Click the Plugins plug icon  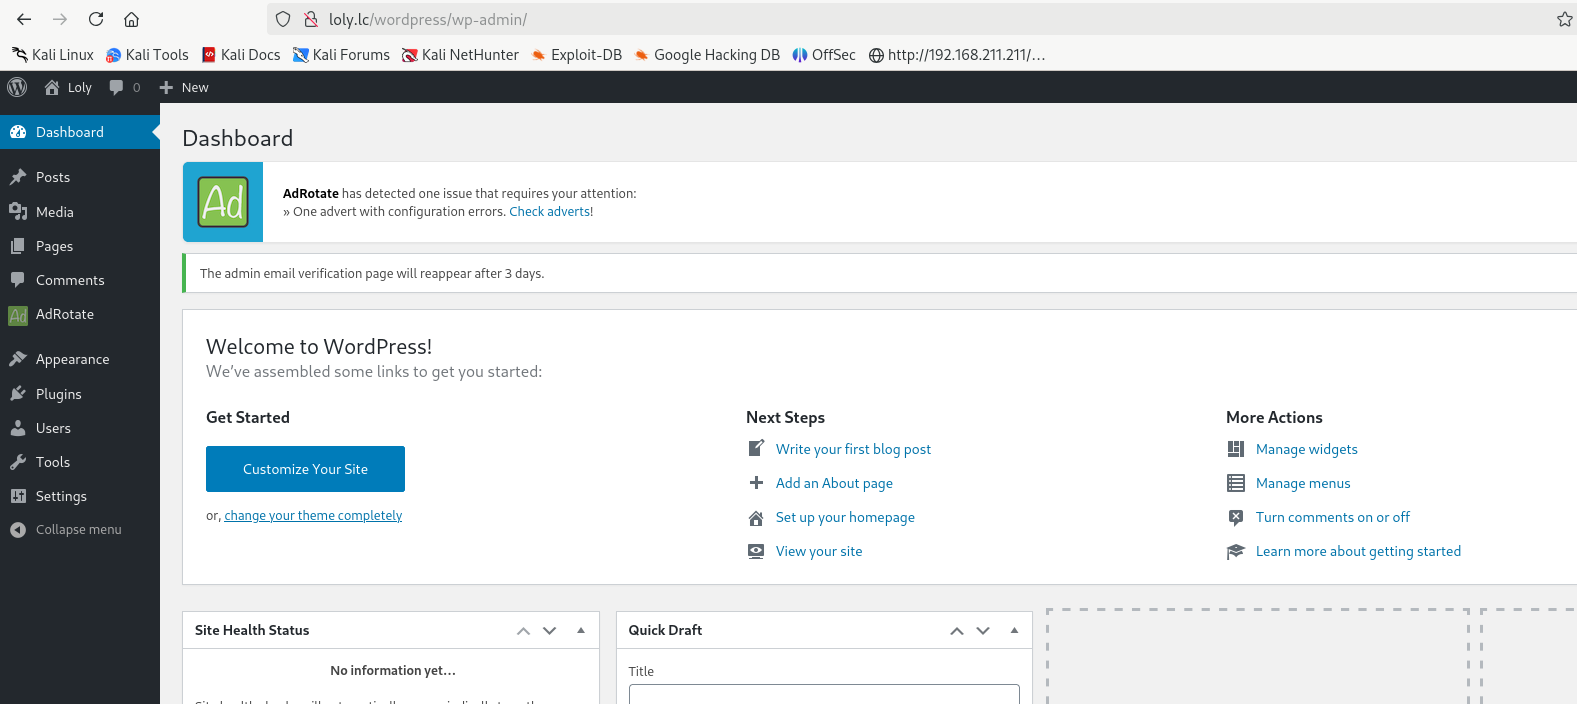pos(18,394)
